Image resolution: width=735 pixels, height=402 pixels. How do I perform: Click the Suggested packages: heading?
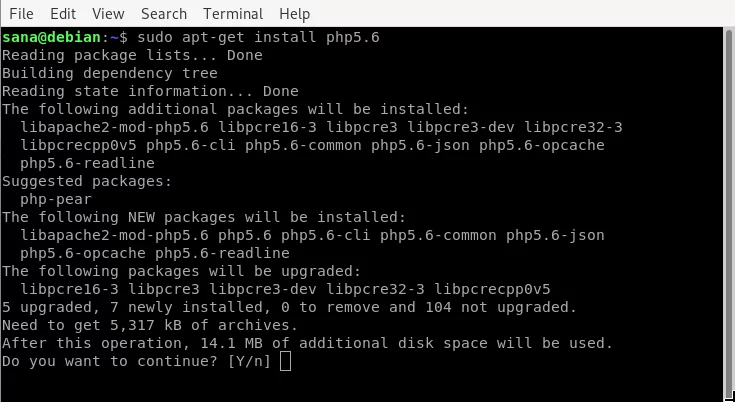click(x=87, y=181)
